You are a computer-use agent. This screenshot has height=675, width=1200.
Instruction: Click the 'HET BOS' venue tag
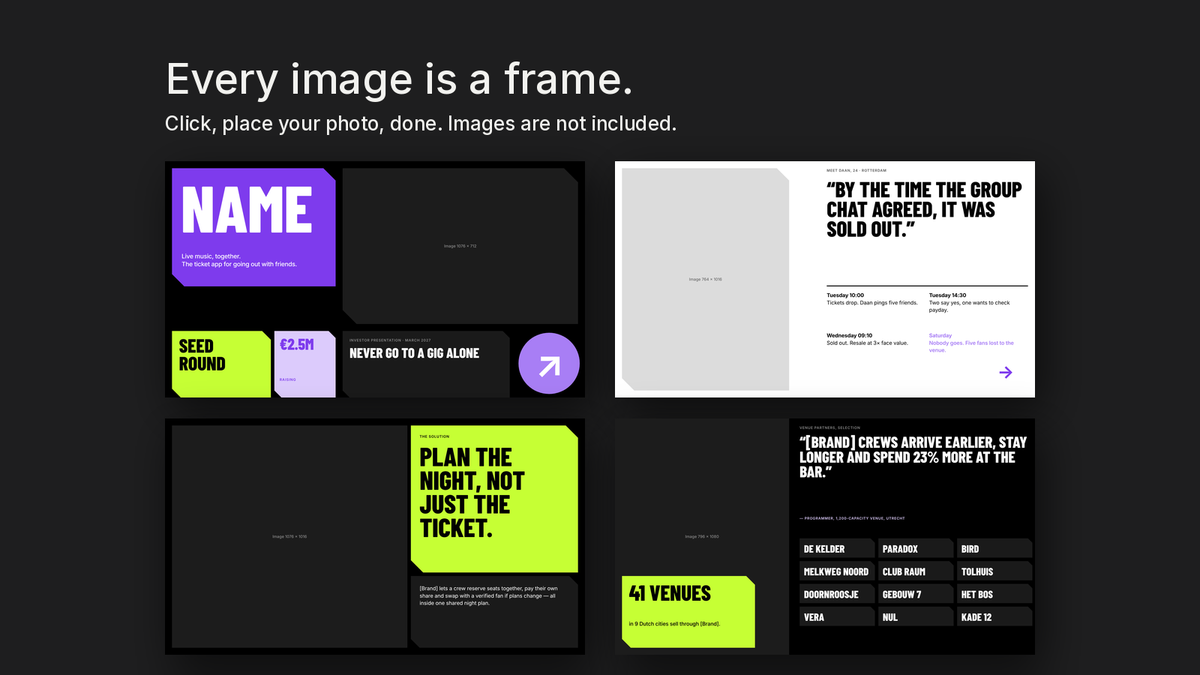(x=995, y=594)
